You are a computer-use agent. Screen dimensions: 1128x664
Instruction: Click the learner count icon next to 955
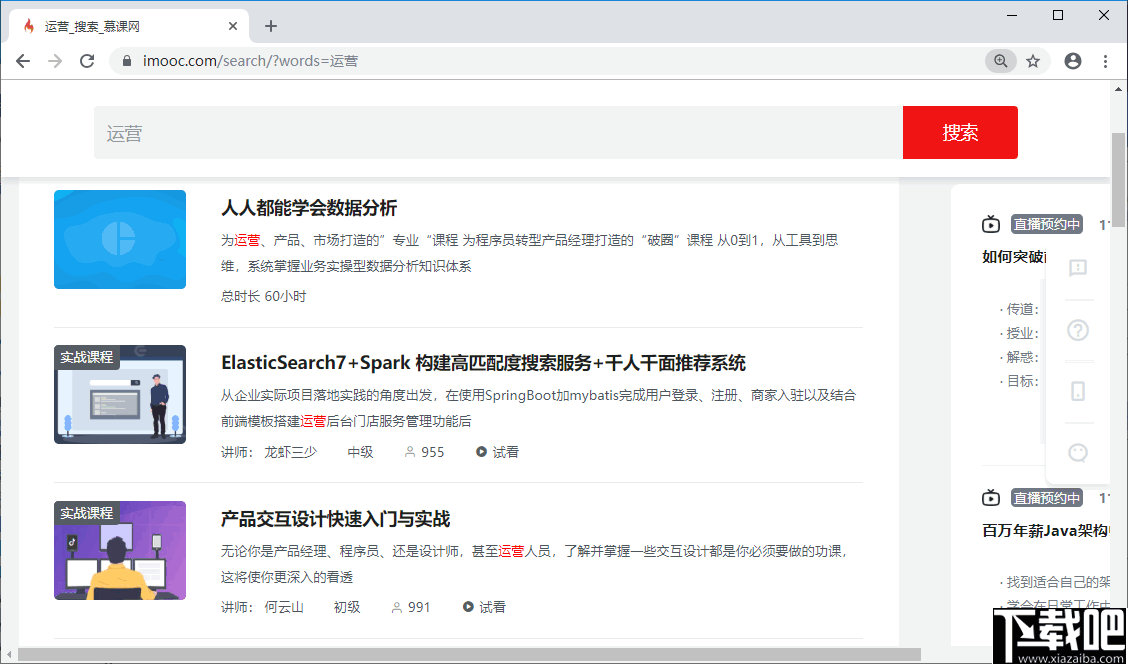(410, 452)
